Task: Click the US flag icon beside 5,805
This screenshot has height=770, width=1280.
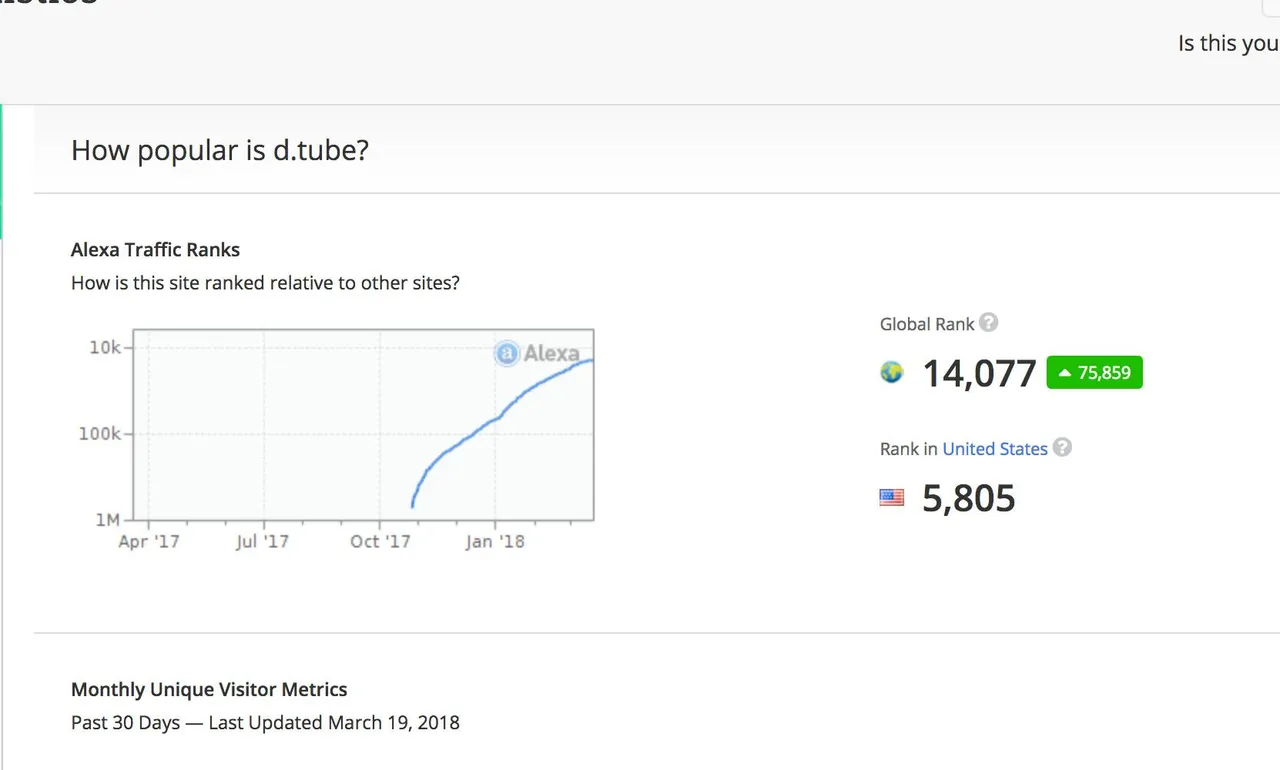Action: (x=891, y=497)
